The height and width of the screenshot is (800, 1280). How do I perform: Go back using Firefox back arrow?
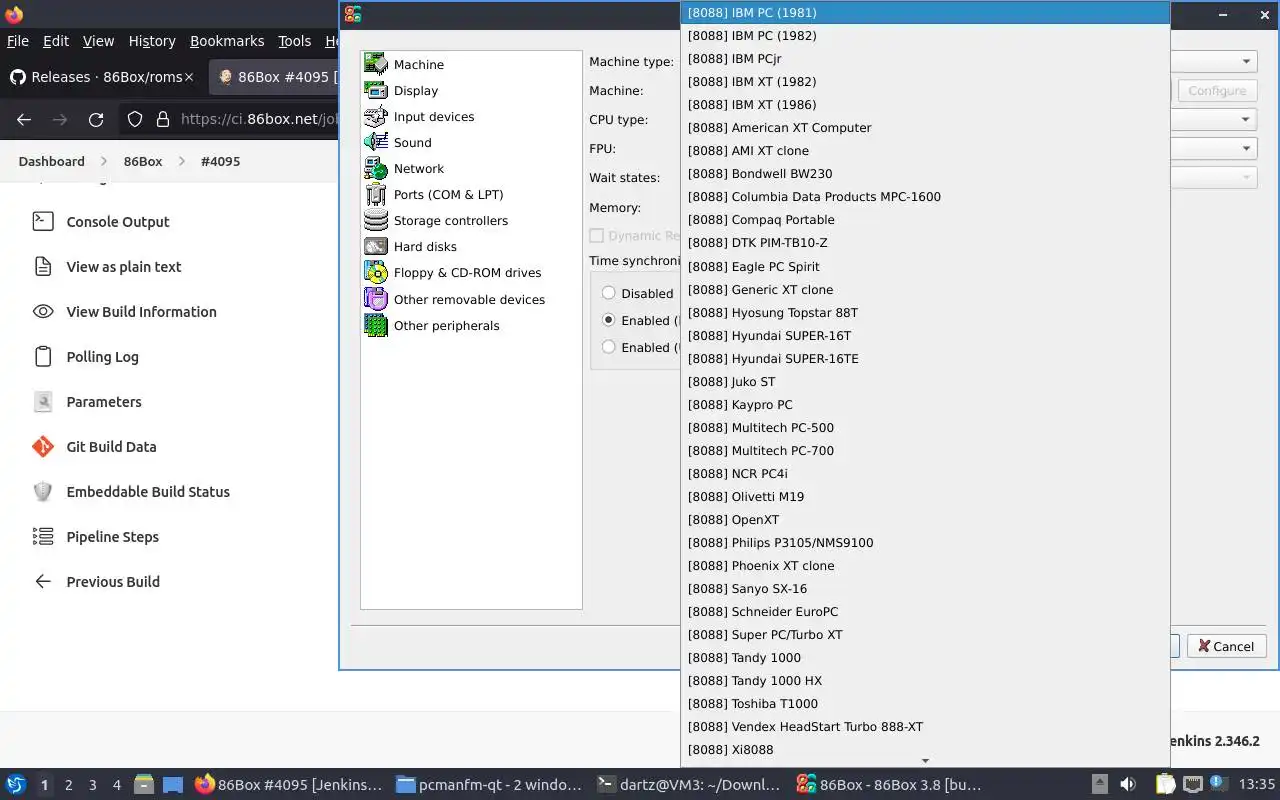click(x=24, y=119)
